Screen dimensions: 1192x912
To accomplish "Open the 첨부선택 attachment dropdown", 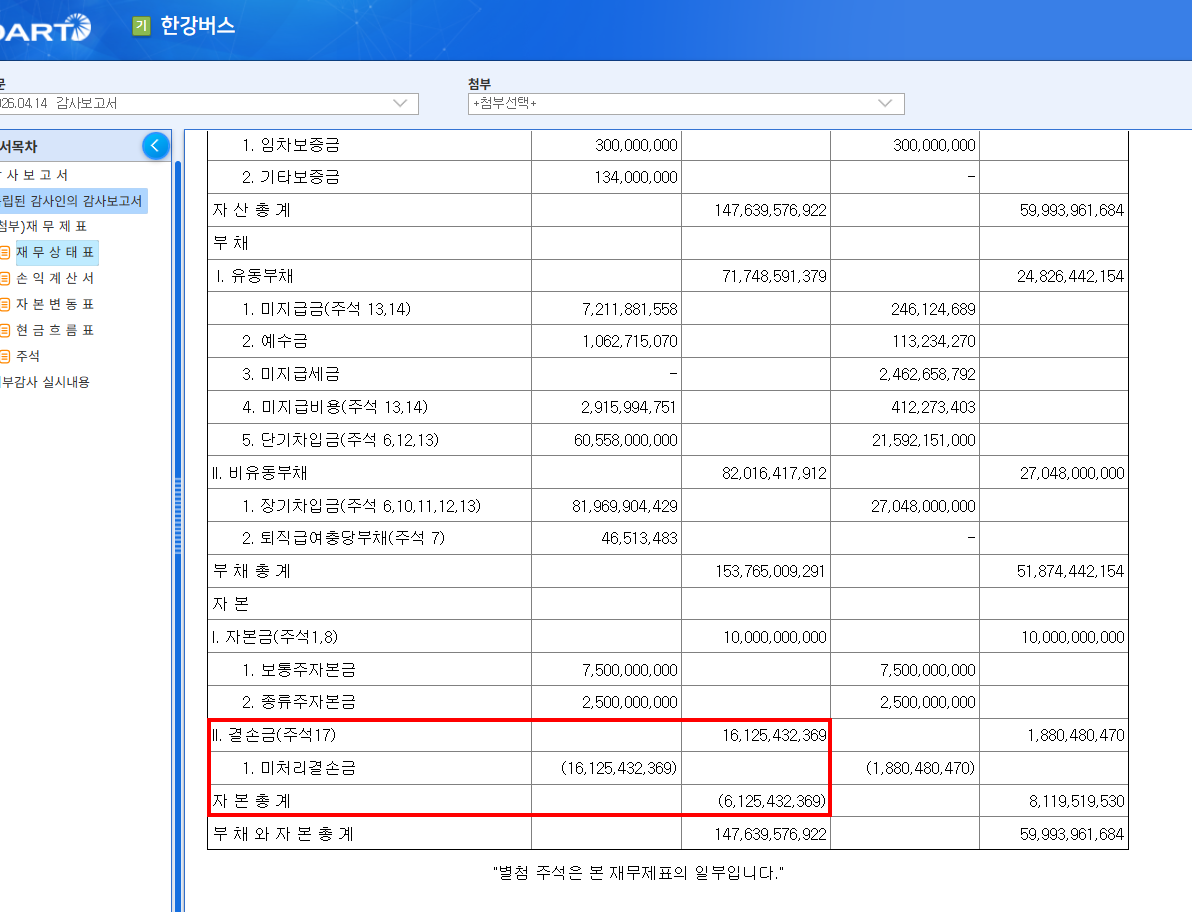I will coord(686,103).
